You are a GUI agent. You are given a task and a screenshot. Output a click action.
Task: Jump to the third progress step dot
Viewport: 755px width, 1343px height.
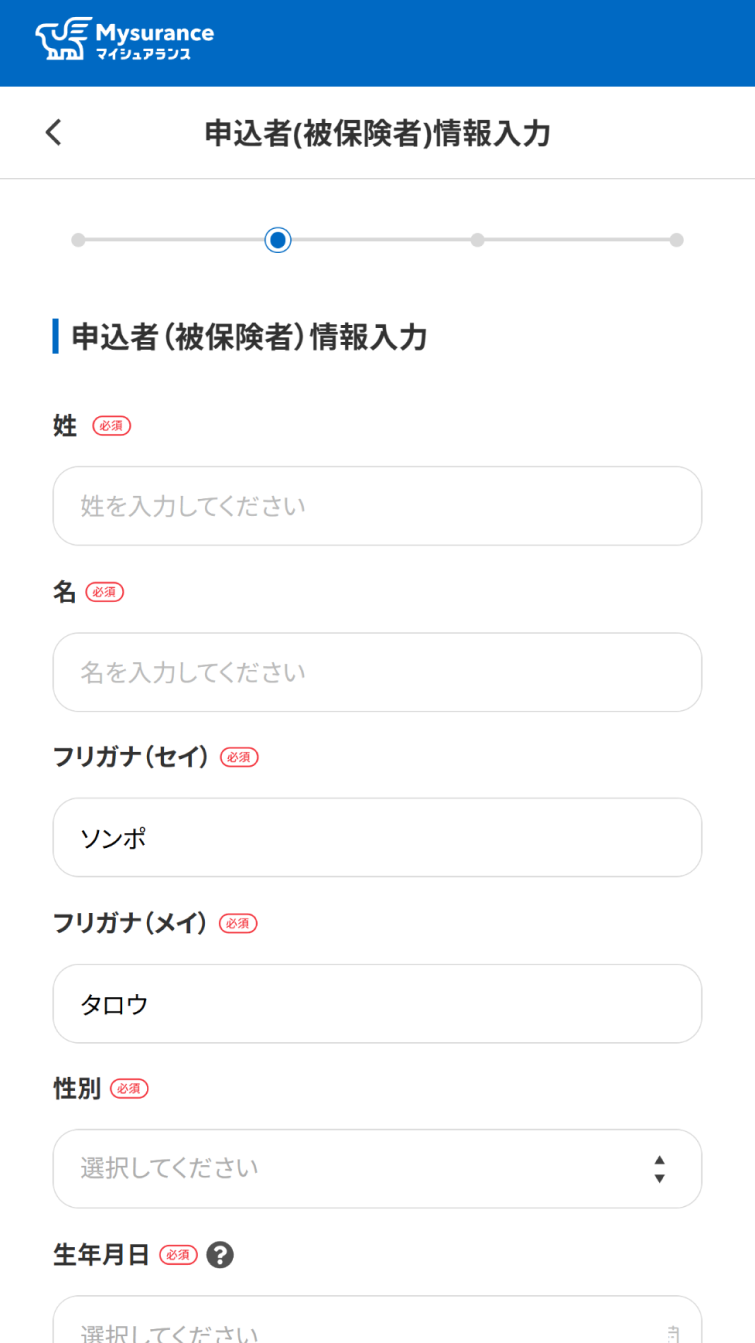click(x=477, y=240)
